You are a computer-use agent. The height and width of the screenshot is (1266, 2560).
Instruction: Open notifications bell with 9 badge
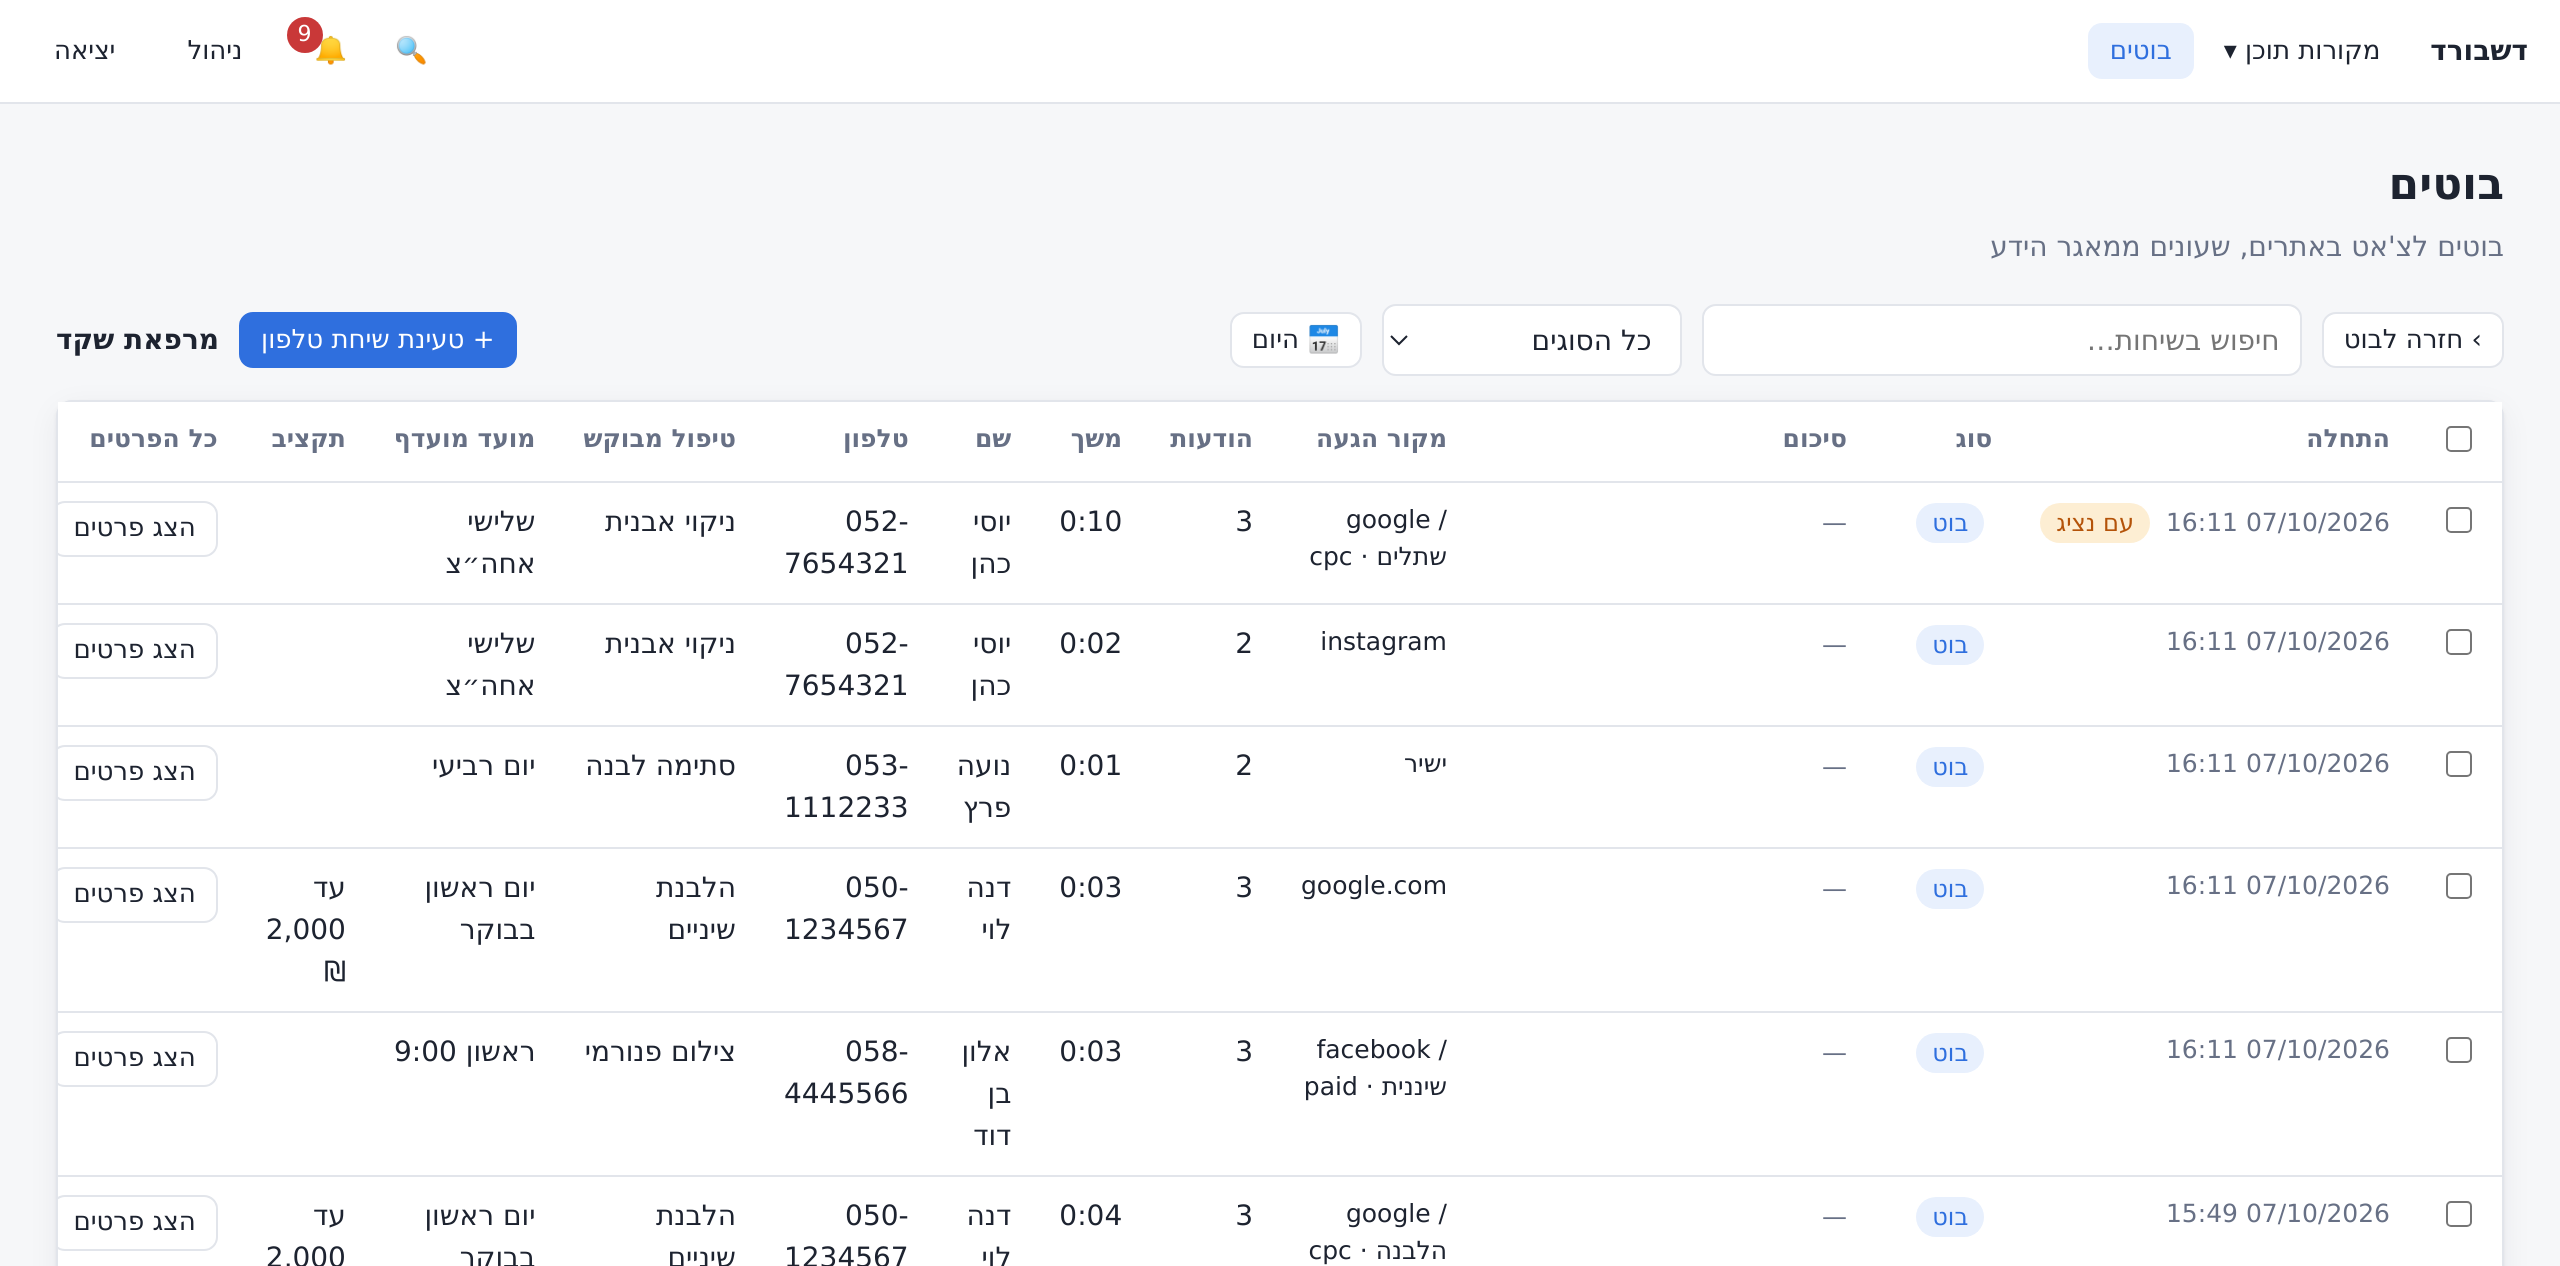point(329,50)
